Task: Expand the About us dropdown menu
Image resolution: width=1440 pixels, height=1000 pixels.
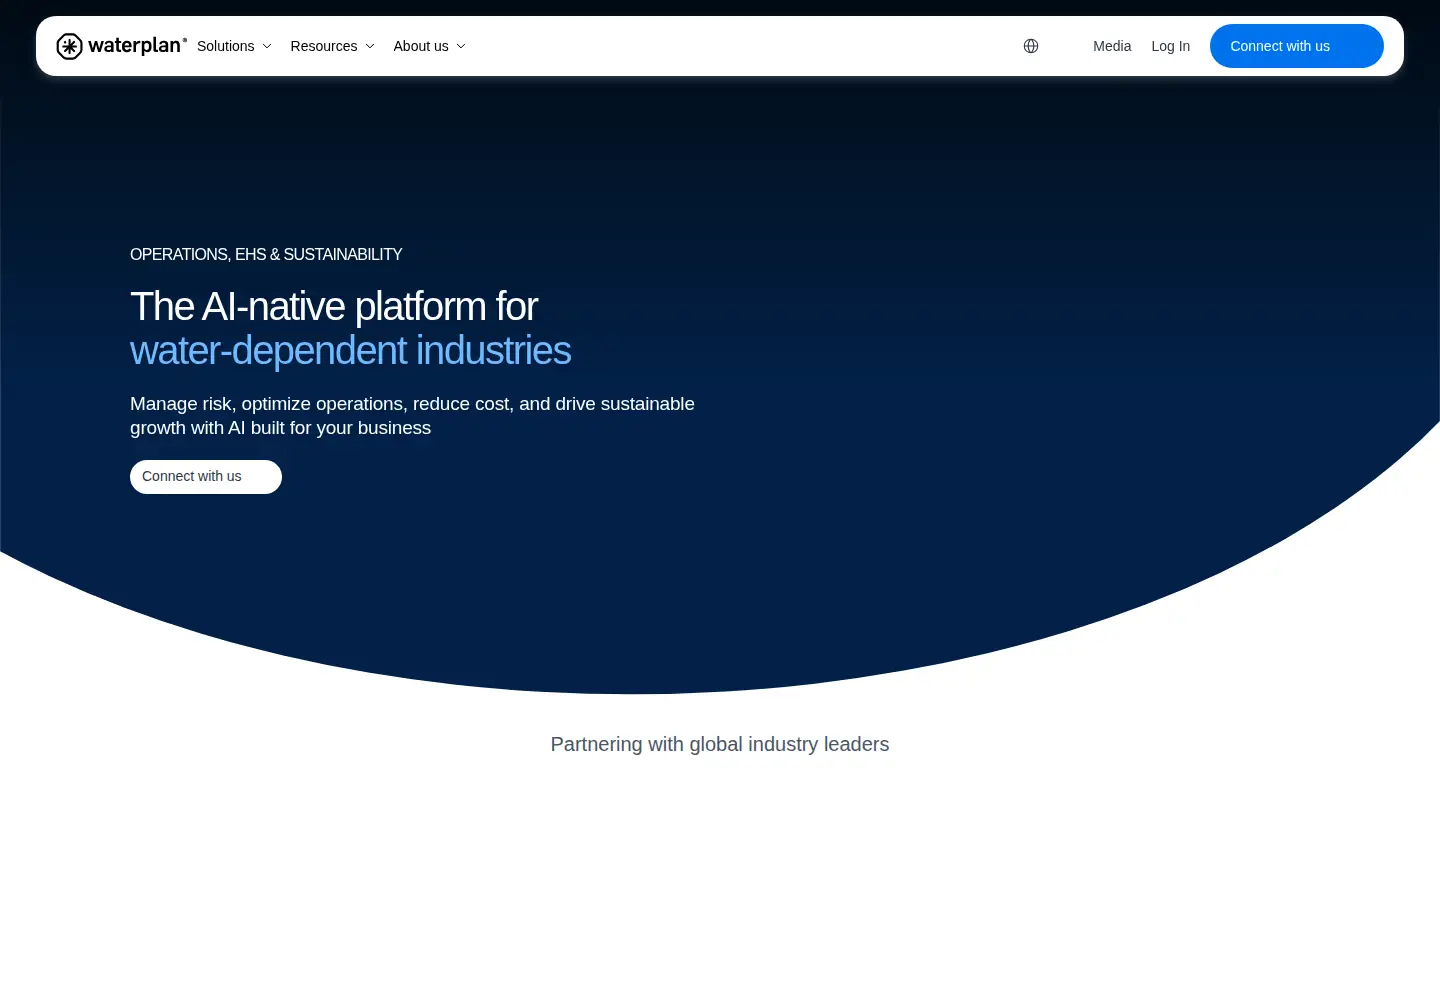Action: pyautogui.click(x=429, y=46)
